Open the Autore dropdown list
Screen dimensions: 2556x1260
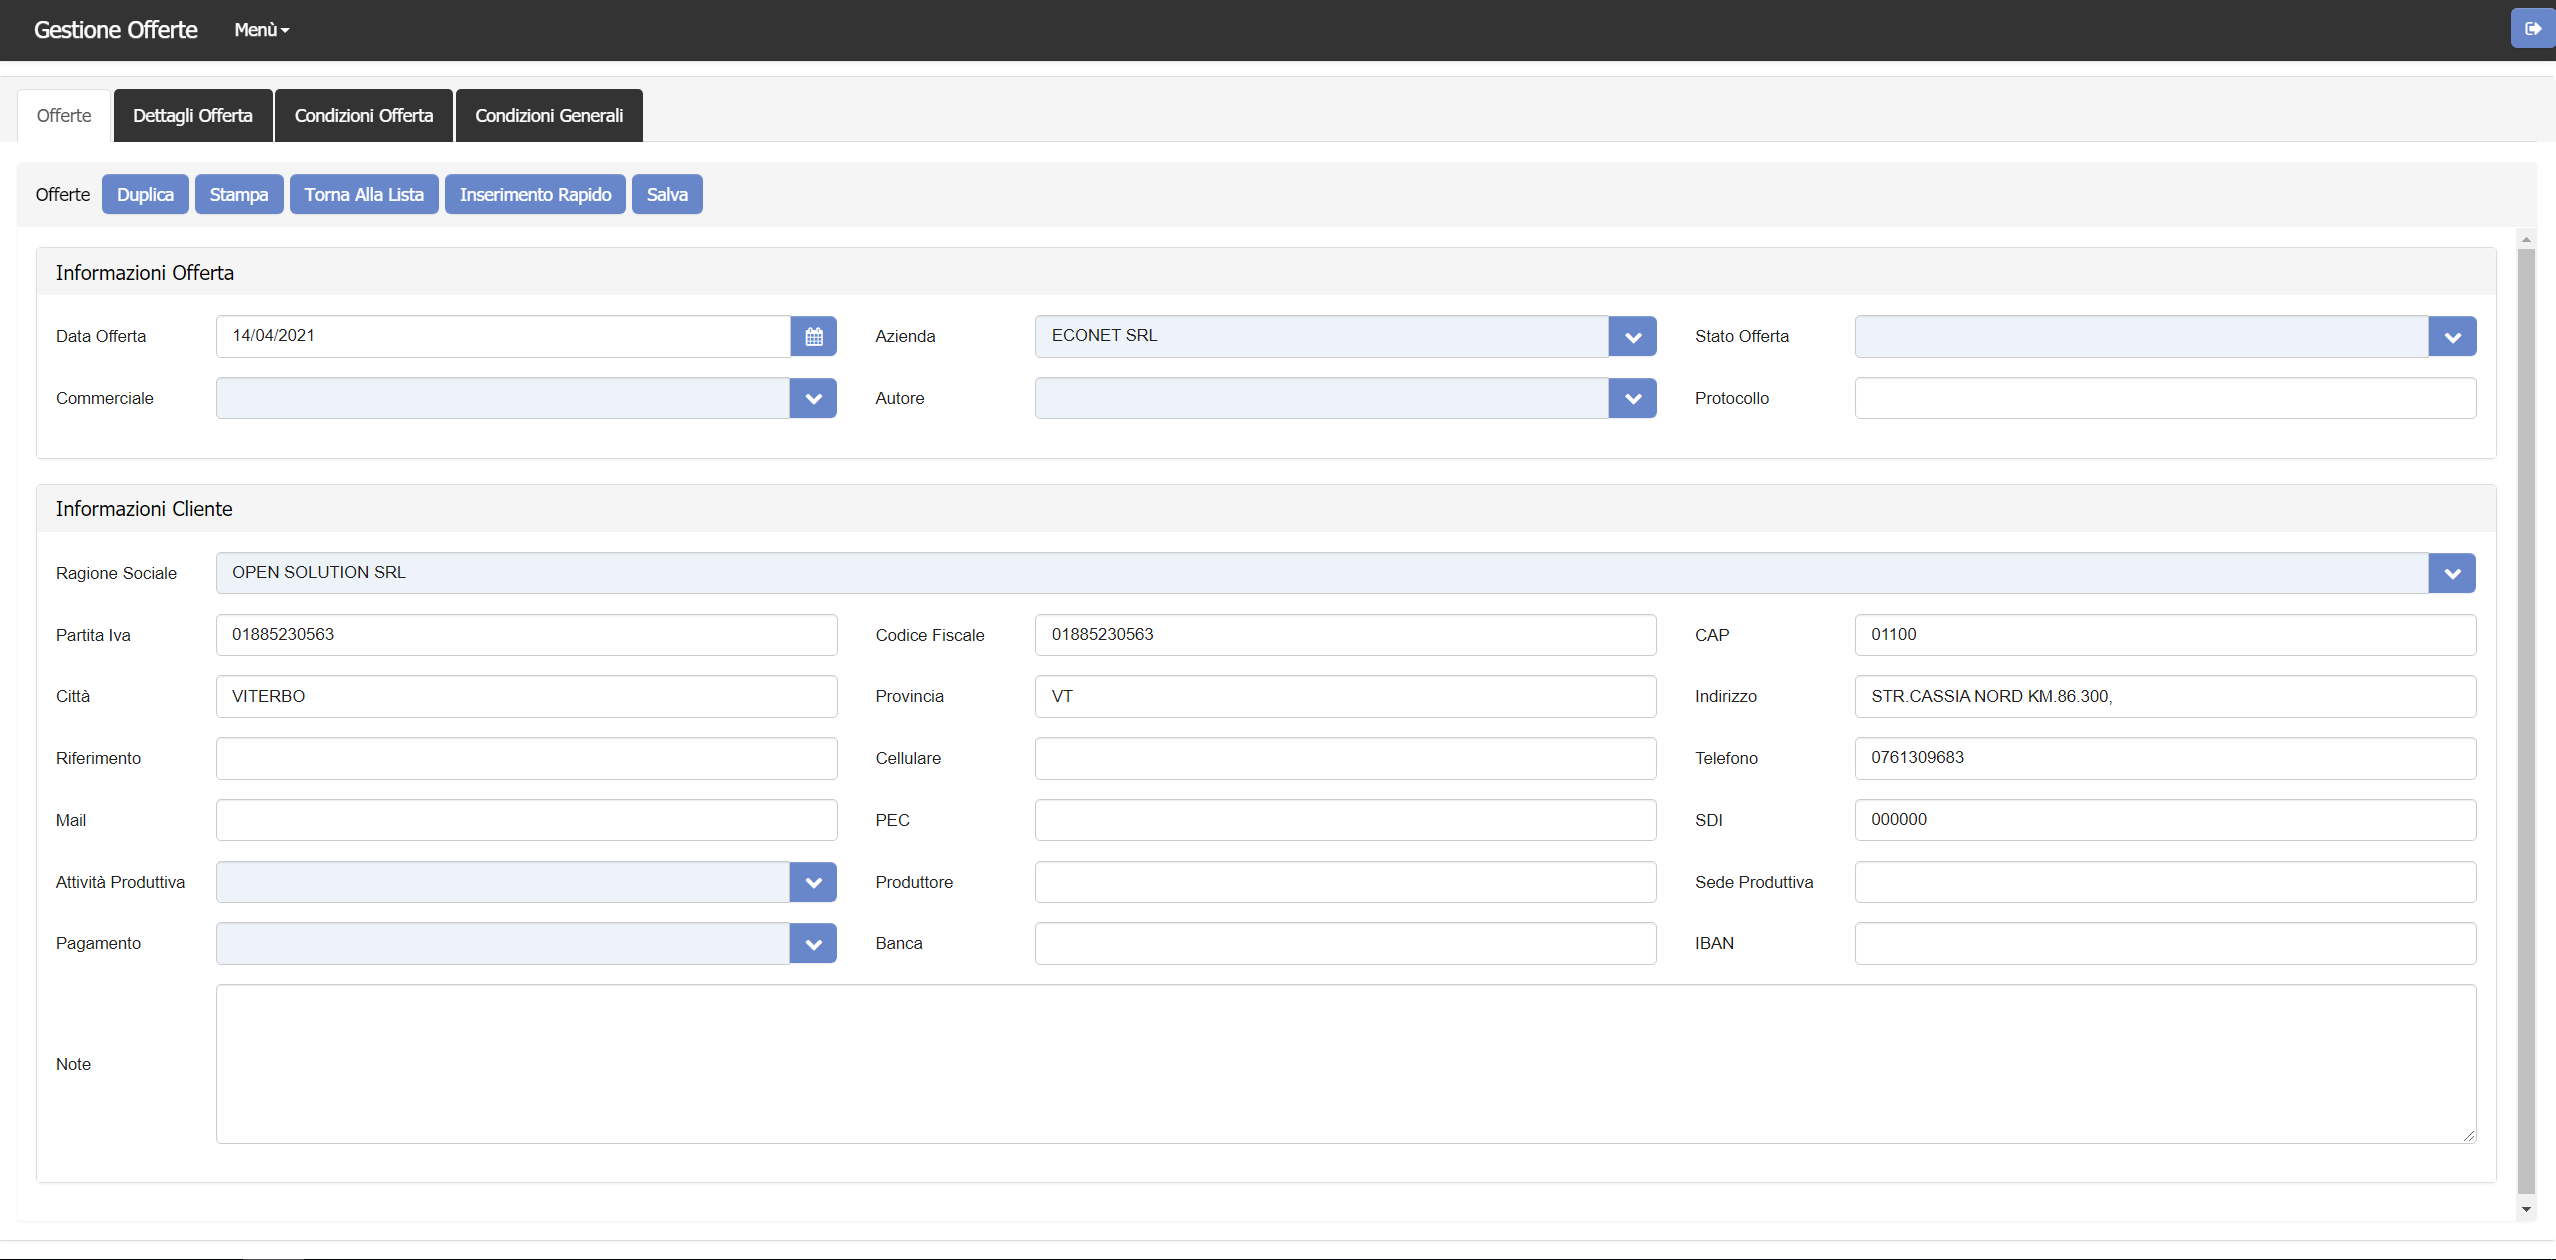pyautogui.click(x=1632, y=398)
